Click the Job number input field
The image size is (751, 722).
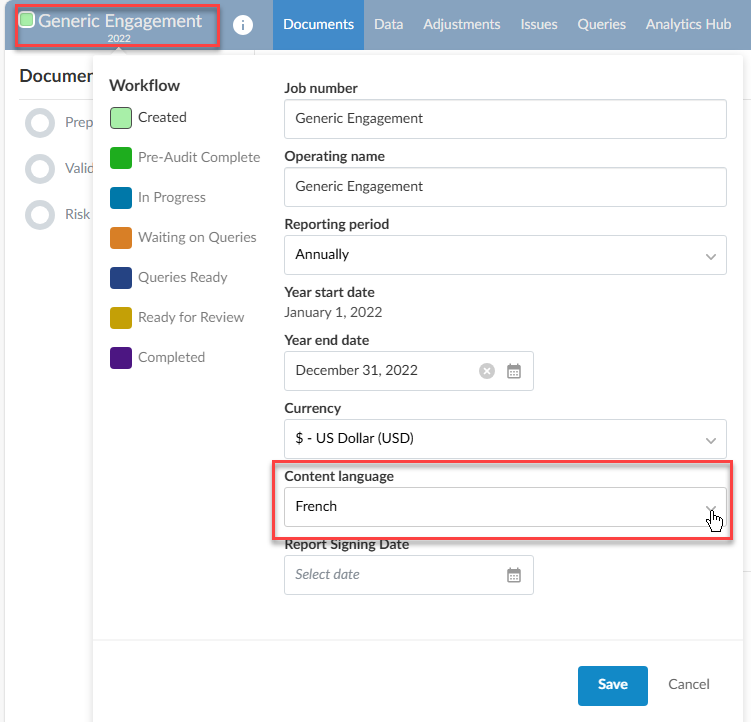coord(505,118)
